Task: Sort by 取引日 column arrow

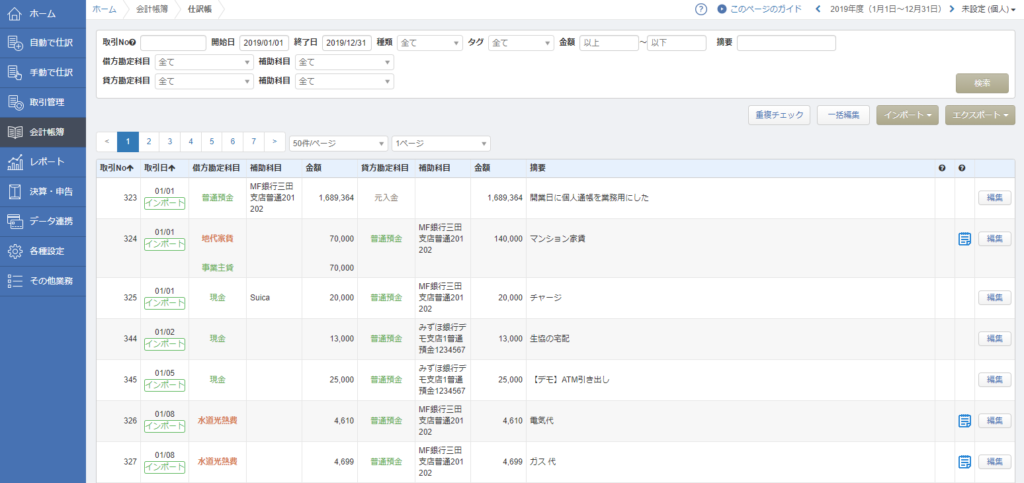Action: coord(172,168)
